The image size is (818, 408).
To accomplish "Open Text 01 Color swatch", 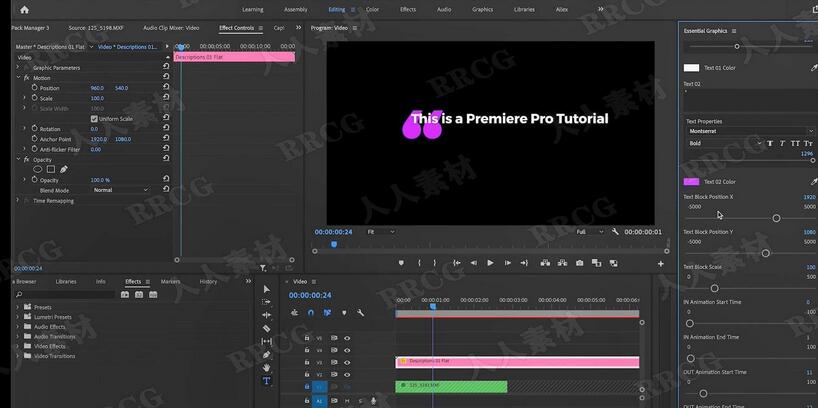I will [691, 68].
